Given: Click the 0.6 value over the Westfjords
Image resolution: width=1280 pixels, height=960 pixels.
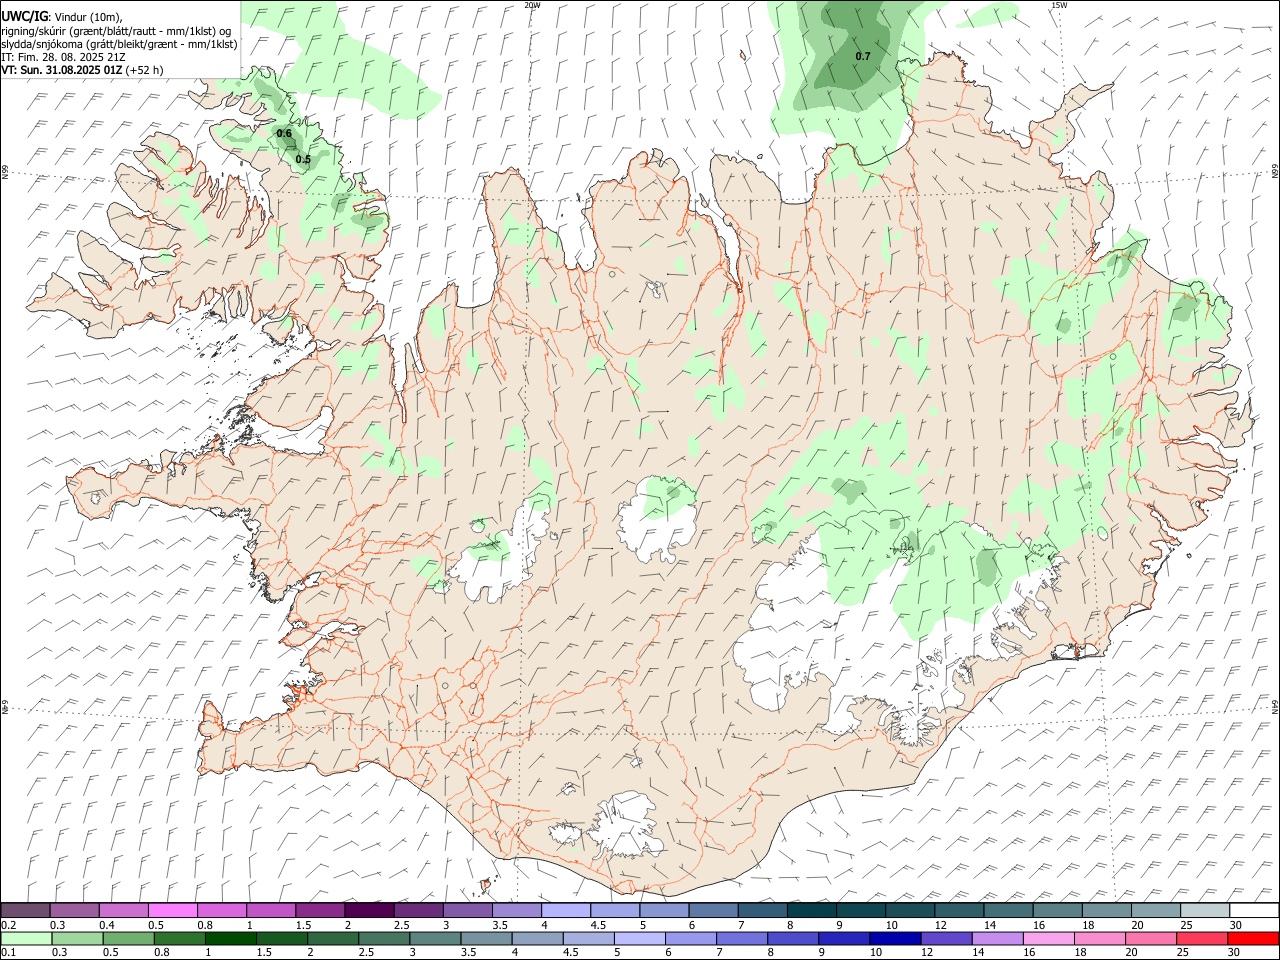Looking at the screenshot, I should (284, 133).
